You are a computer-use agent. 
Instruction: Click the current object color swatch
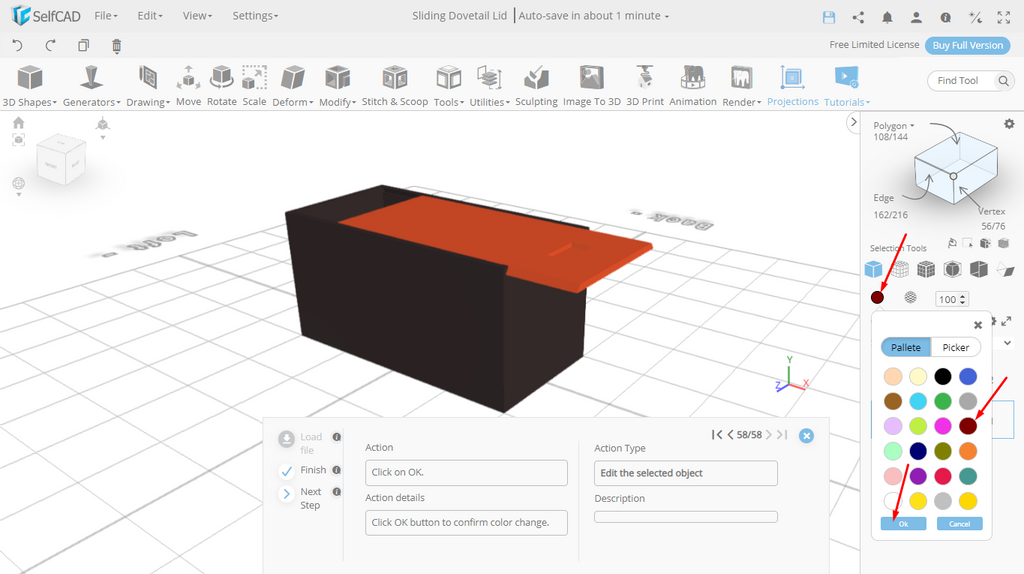click(877, 298)
